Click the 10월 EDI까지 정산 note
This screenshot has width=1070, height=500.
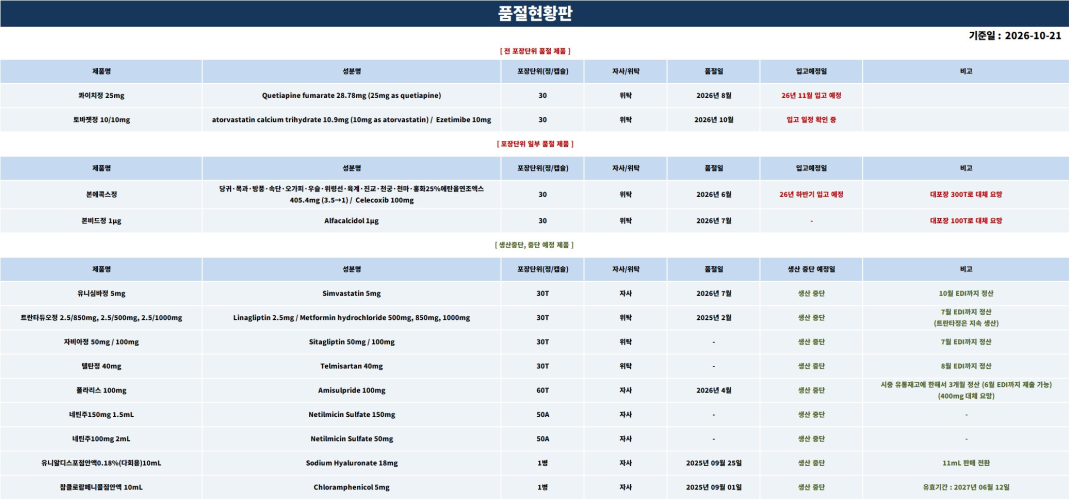point(966,293)
